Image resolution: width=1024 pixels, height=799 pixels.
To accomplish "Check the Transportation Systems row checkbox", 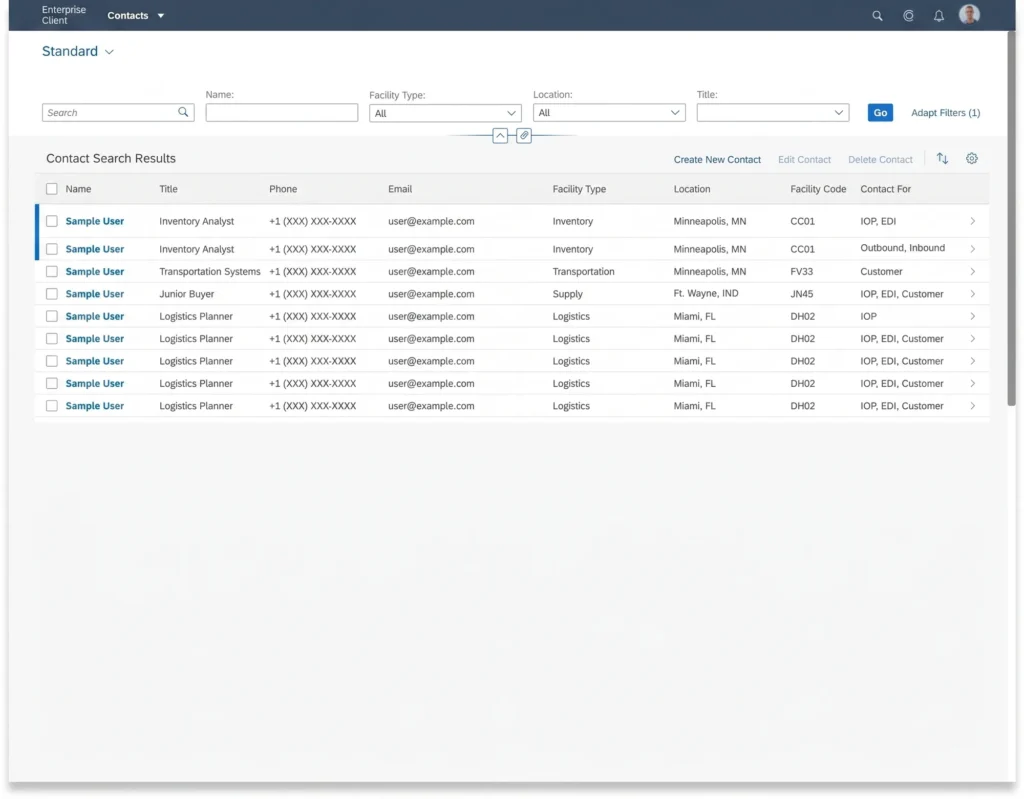I will [52, 272].
